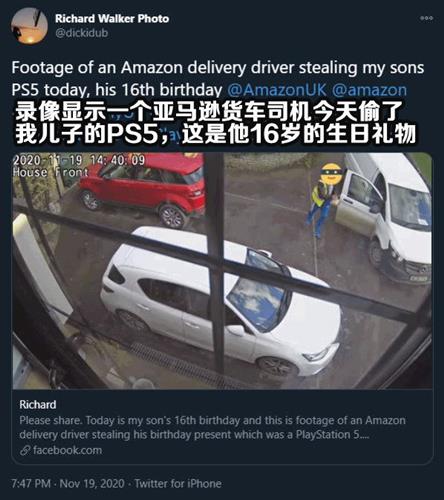The width and height of the screenshot is (444, 500).
Task: Open the tweet's three-dot more menu
Action: pyautogui.click(x=426, y=18)
